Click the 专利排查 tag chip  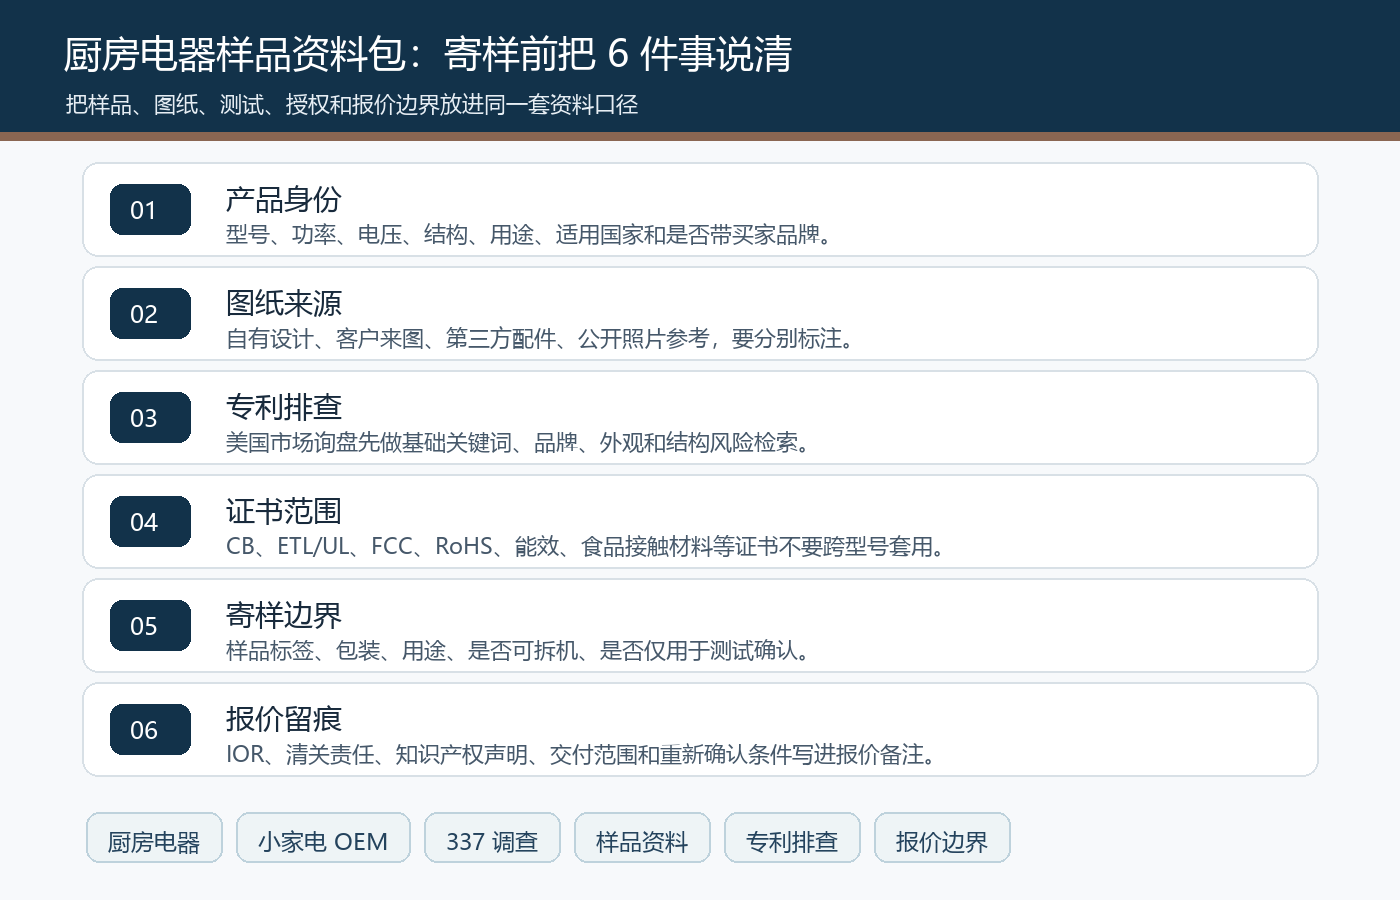(792, 838)
